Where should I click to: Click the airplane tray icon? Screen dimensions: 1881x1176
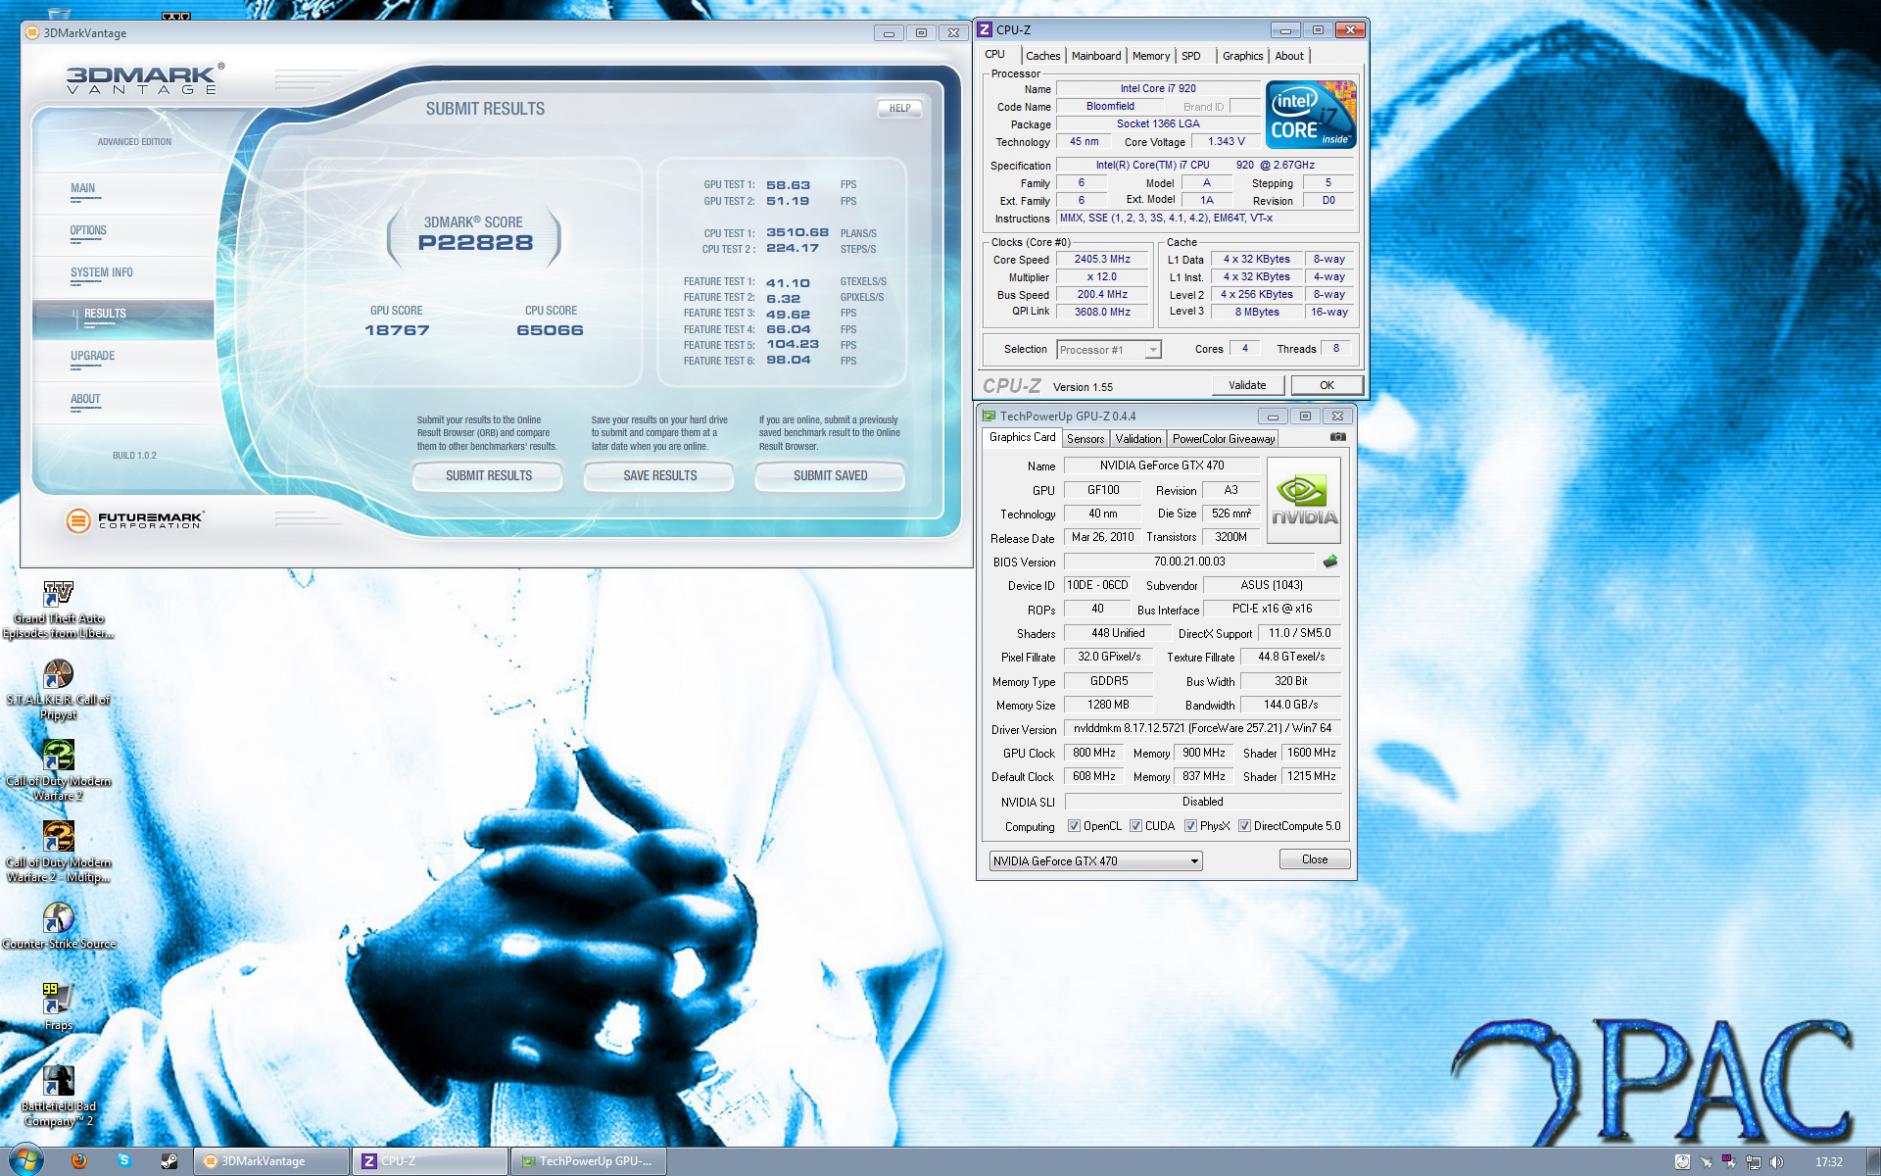point(1706,1162)
